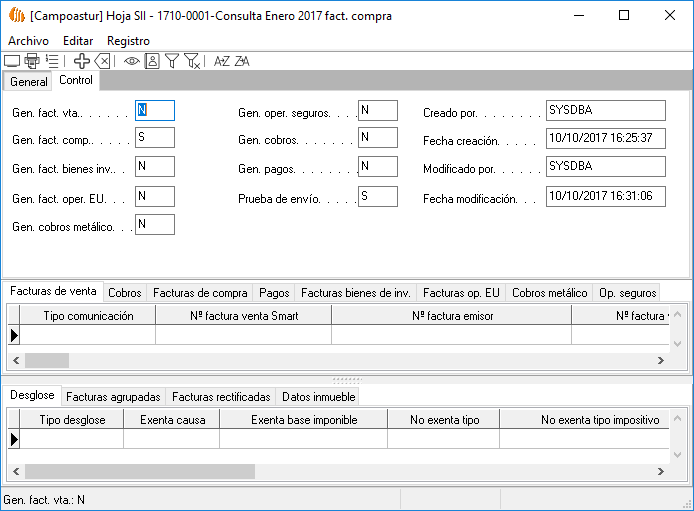Click the eye view icon

point(132,61)
